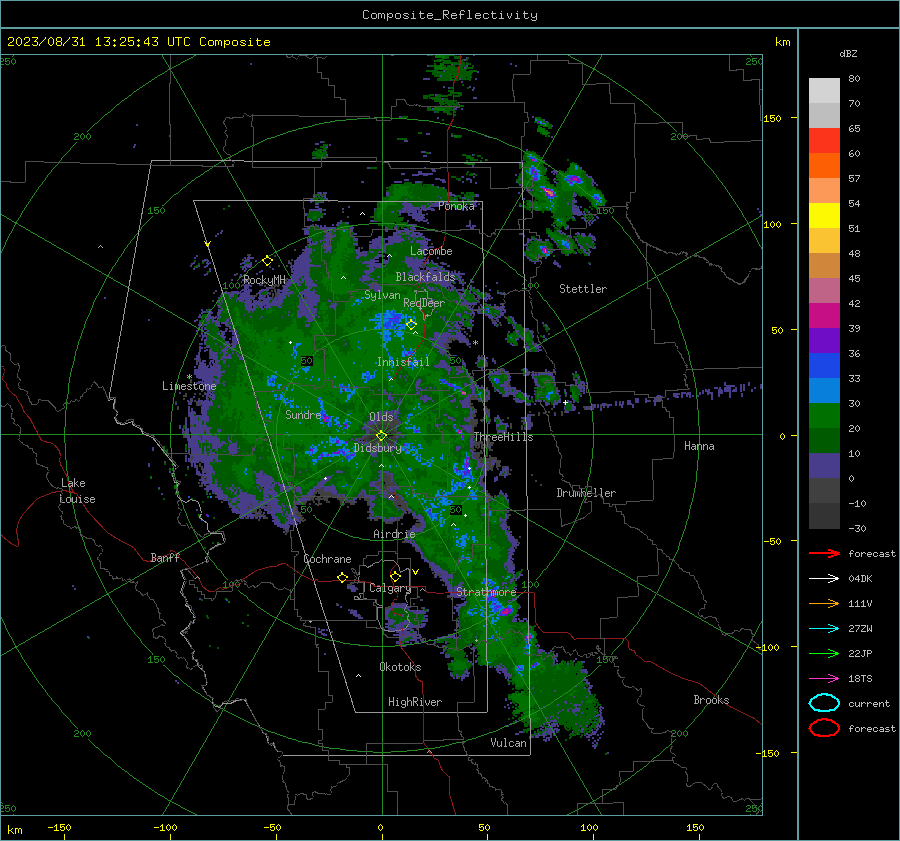Click the yellow diamond marker above RockyMH
Screen dimensions: 900x841
(267, 261)
